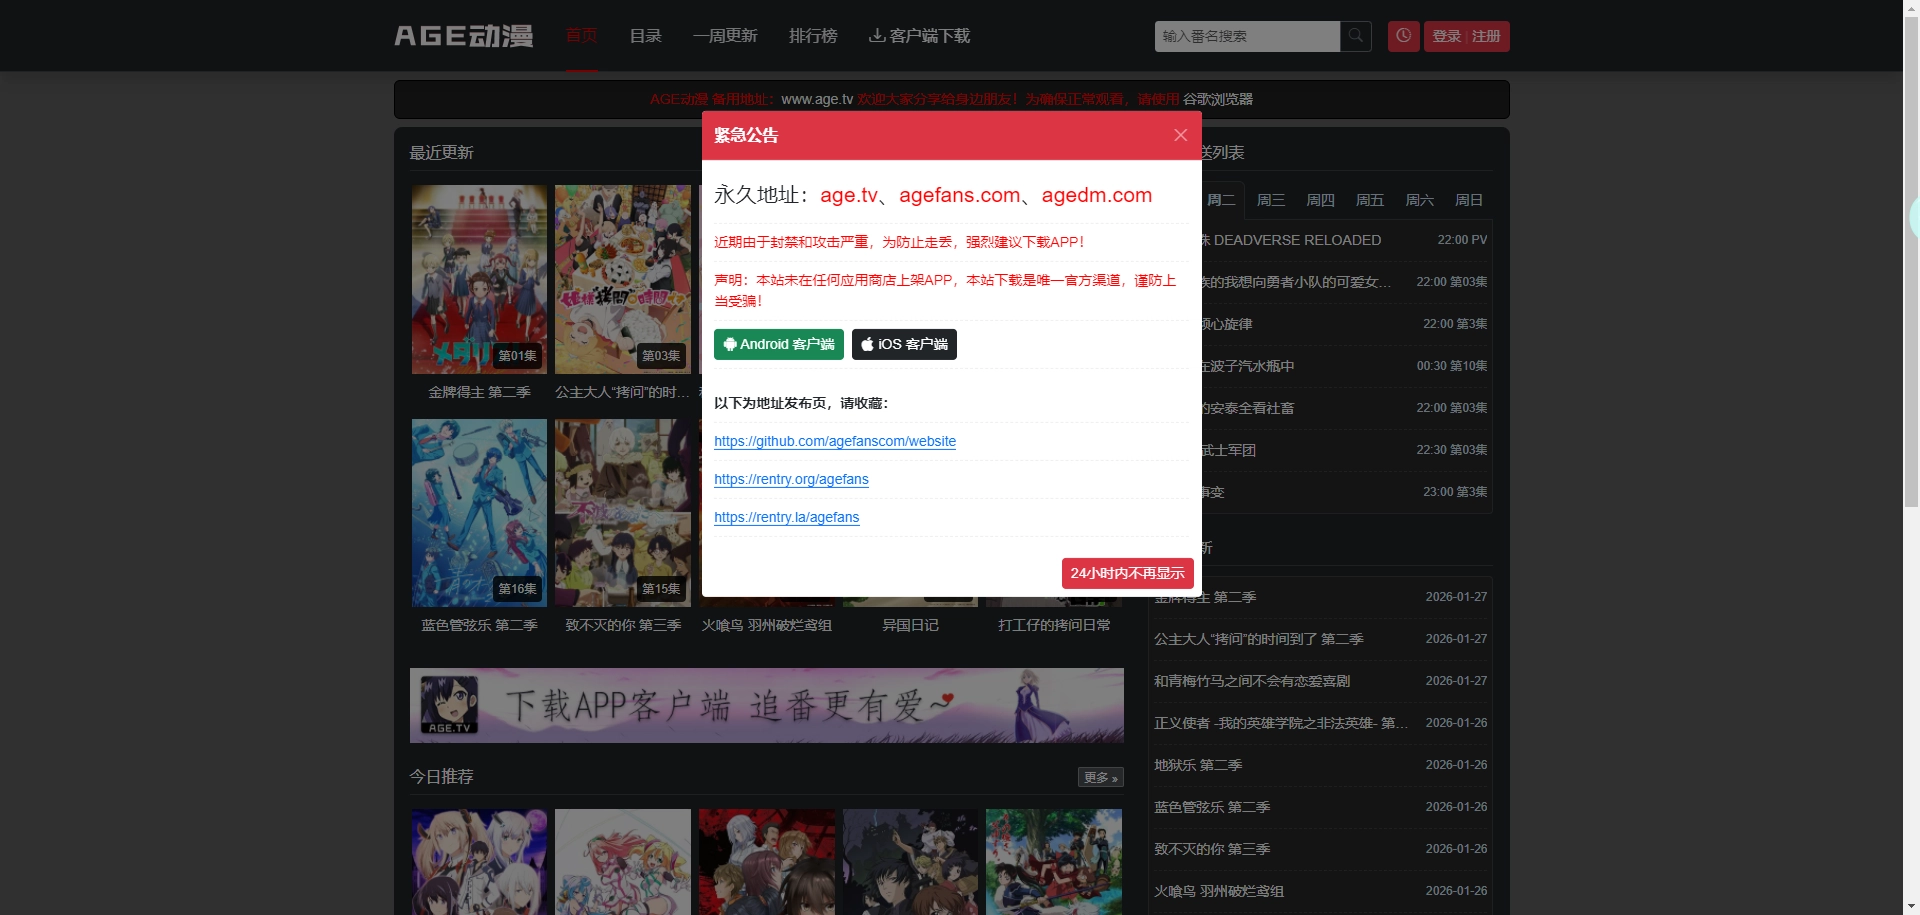The height and width of the screenshot is (915, 1920).
Task: Switch to 周日 schedule tab
Action: coord(1468,200)
